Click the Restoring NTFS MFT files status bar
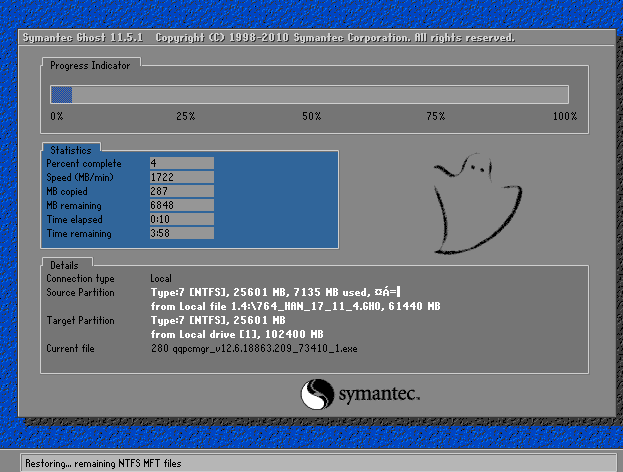The width and height of the screenshot is (623, 472). point(318,463)
